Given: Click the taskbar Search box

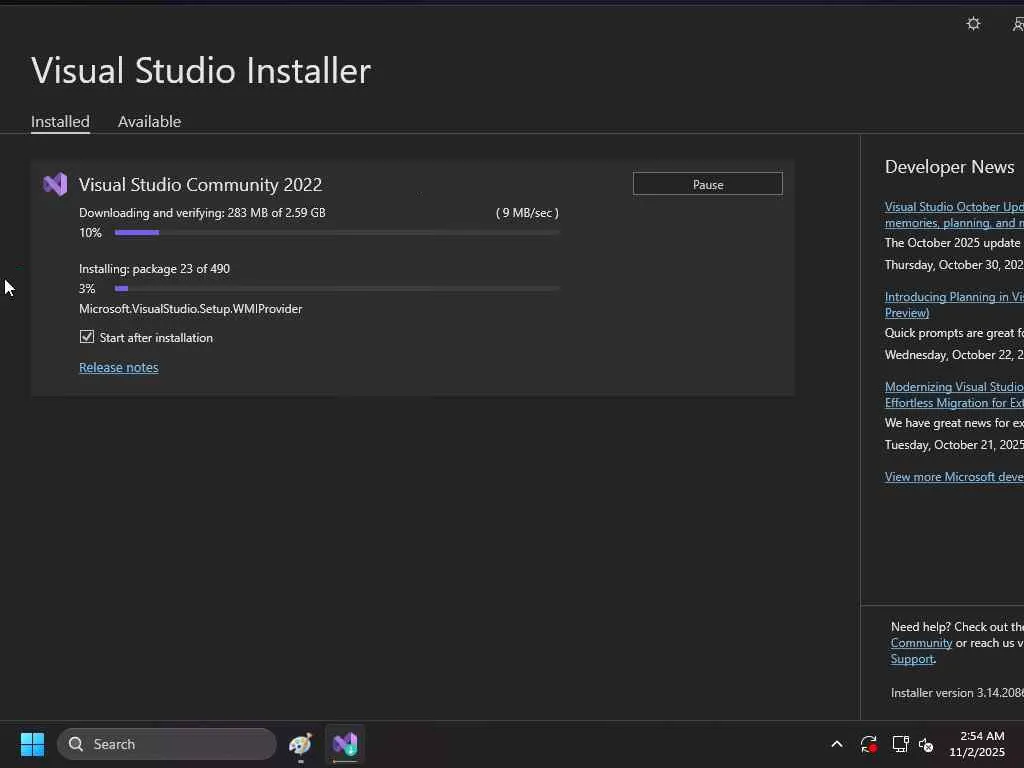Looking at the screenshot, I should point(167,744).
